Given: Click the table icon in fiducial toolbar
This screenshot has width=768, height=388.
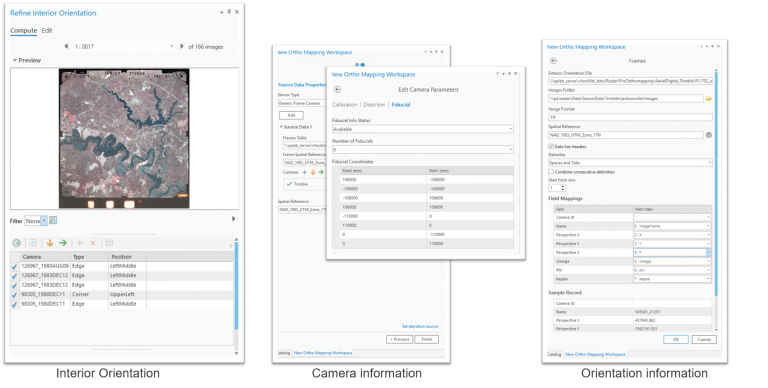Looking at the screenshot, I should point(109,243).
